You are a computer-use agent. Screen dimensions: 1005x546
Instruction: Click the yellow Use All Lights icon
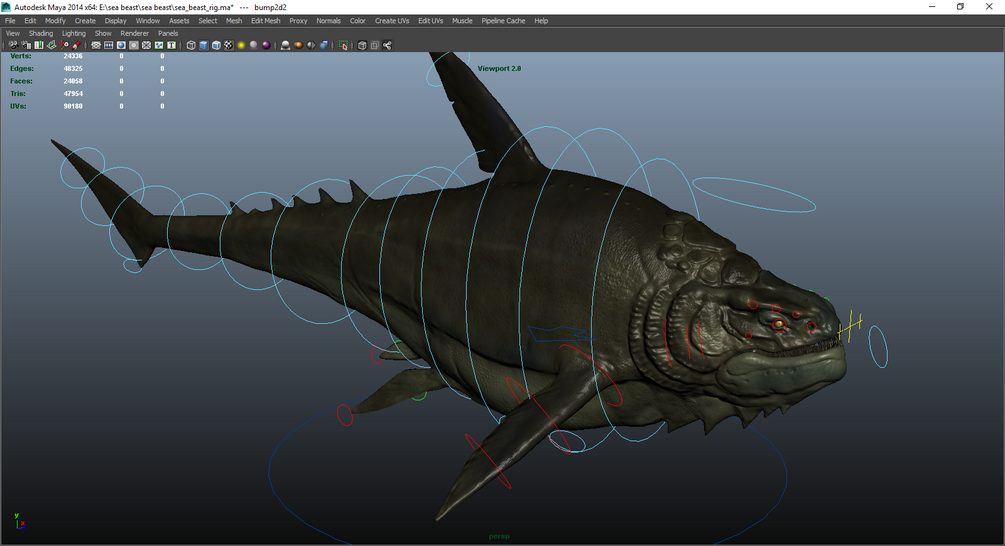(241, 45)
